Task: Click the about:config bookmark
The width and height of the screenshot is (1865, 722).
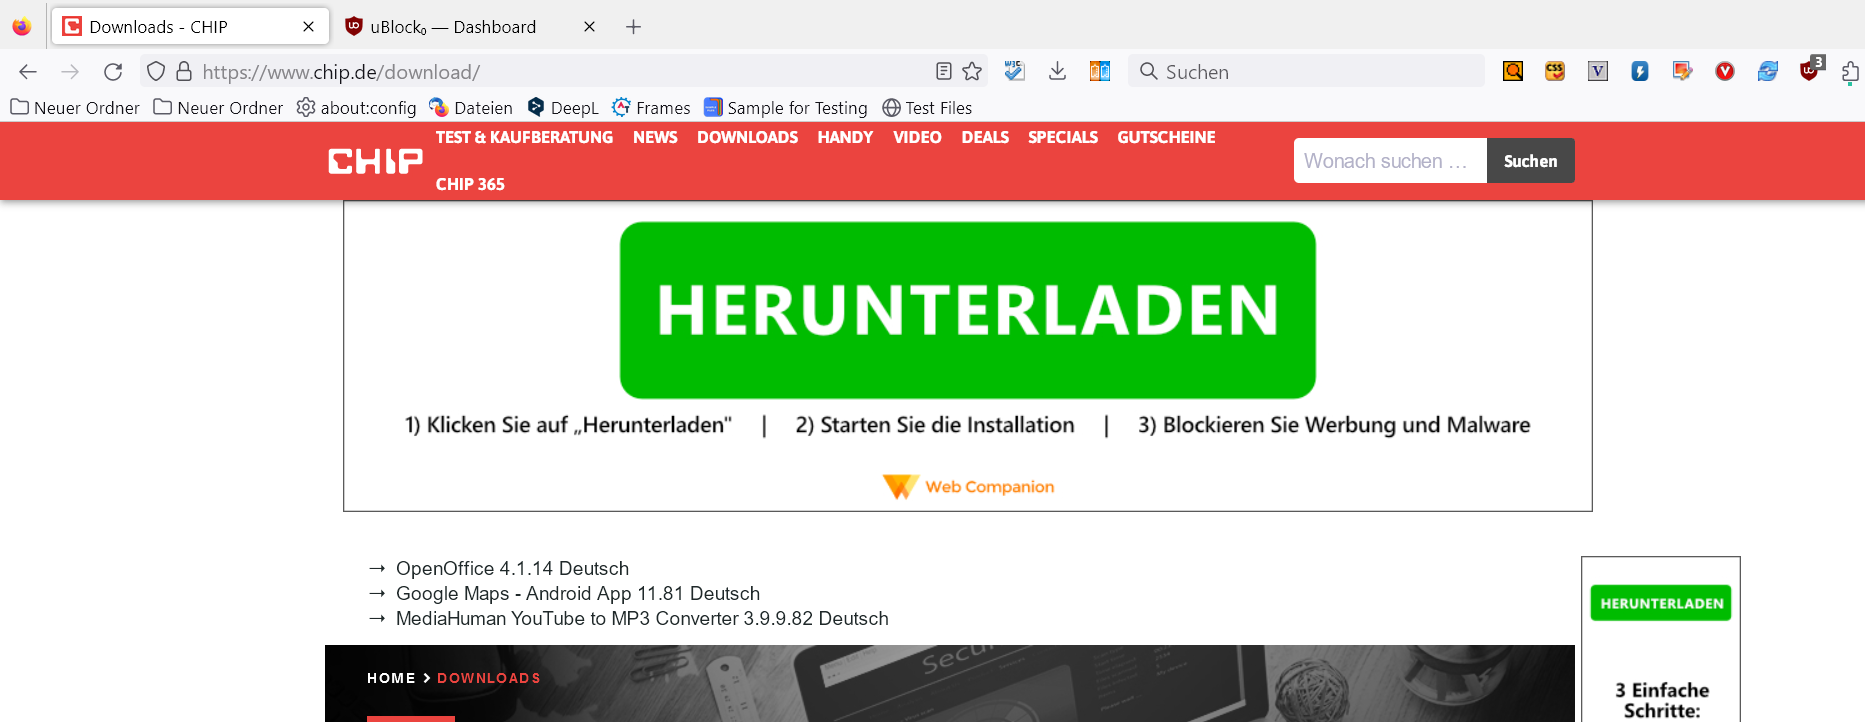Action: tap(357, 107)
